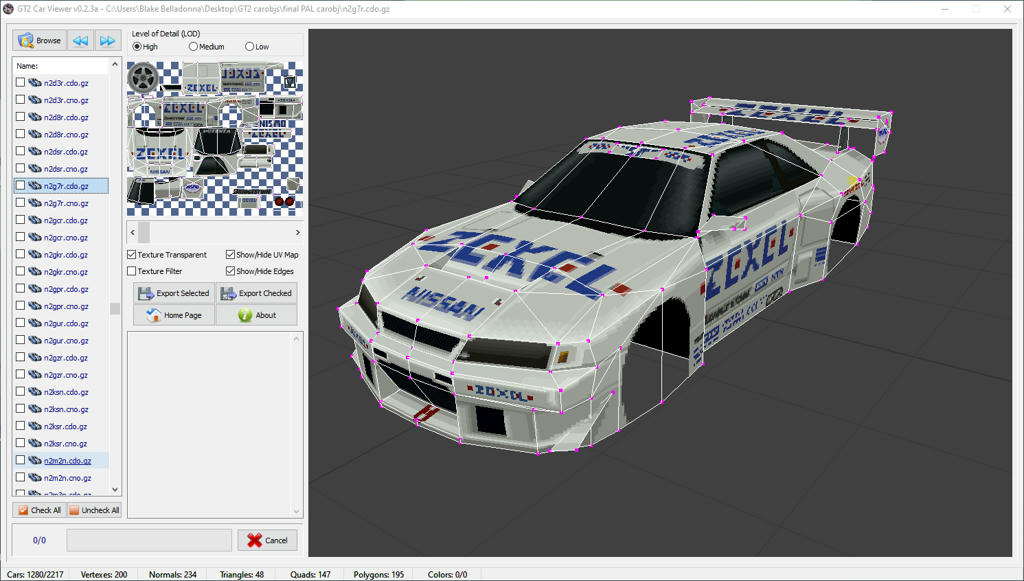Click the Uncheck All button
1024x581 pixels.
pos(94,510)
